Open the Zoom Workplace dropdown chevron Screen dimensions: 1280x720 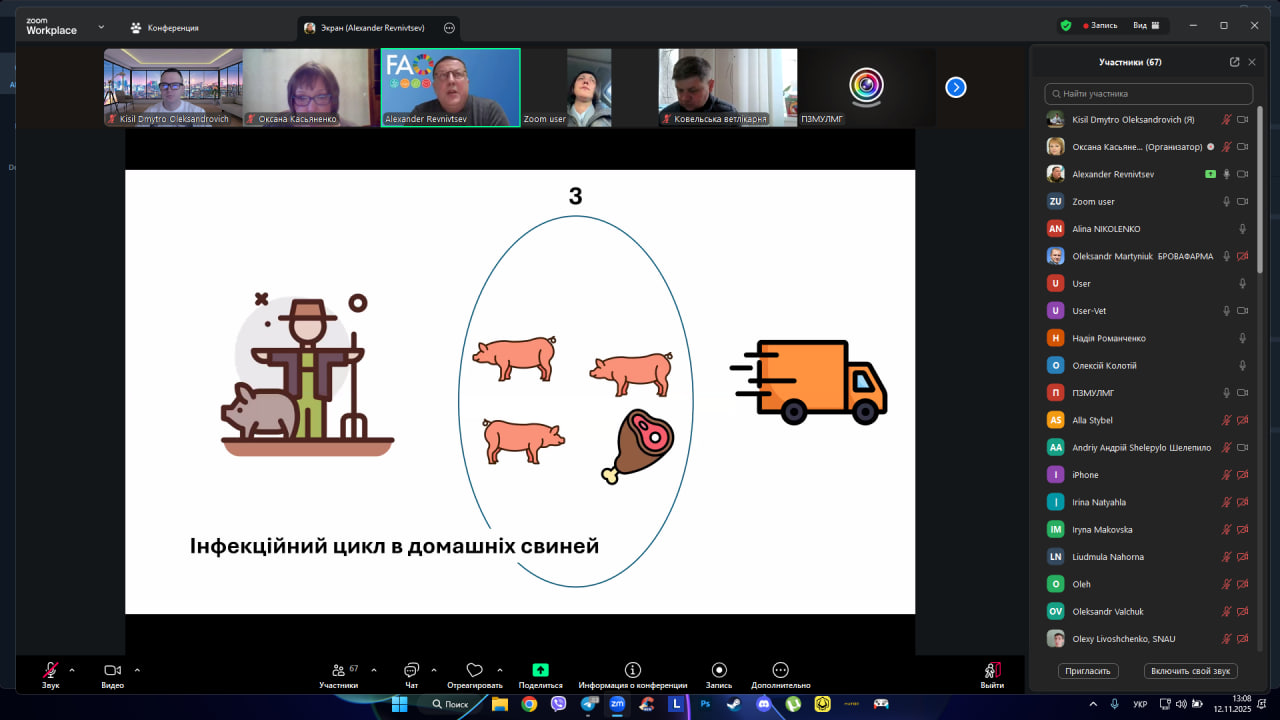coord(101,27)
